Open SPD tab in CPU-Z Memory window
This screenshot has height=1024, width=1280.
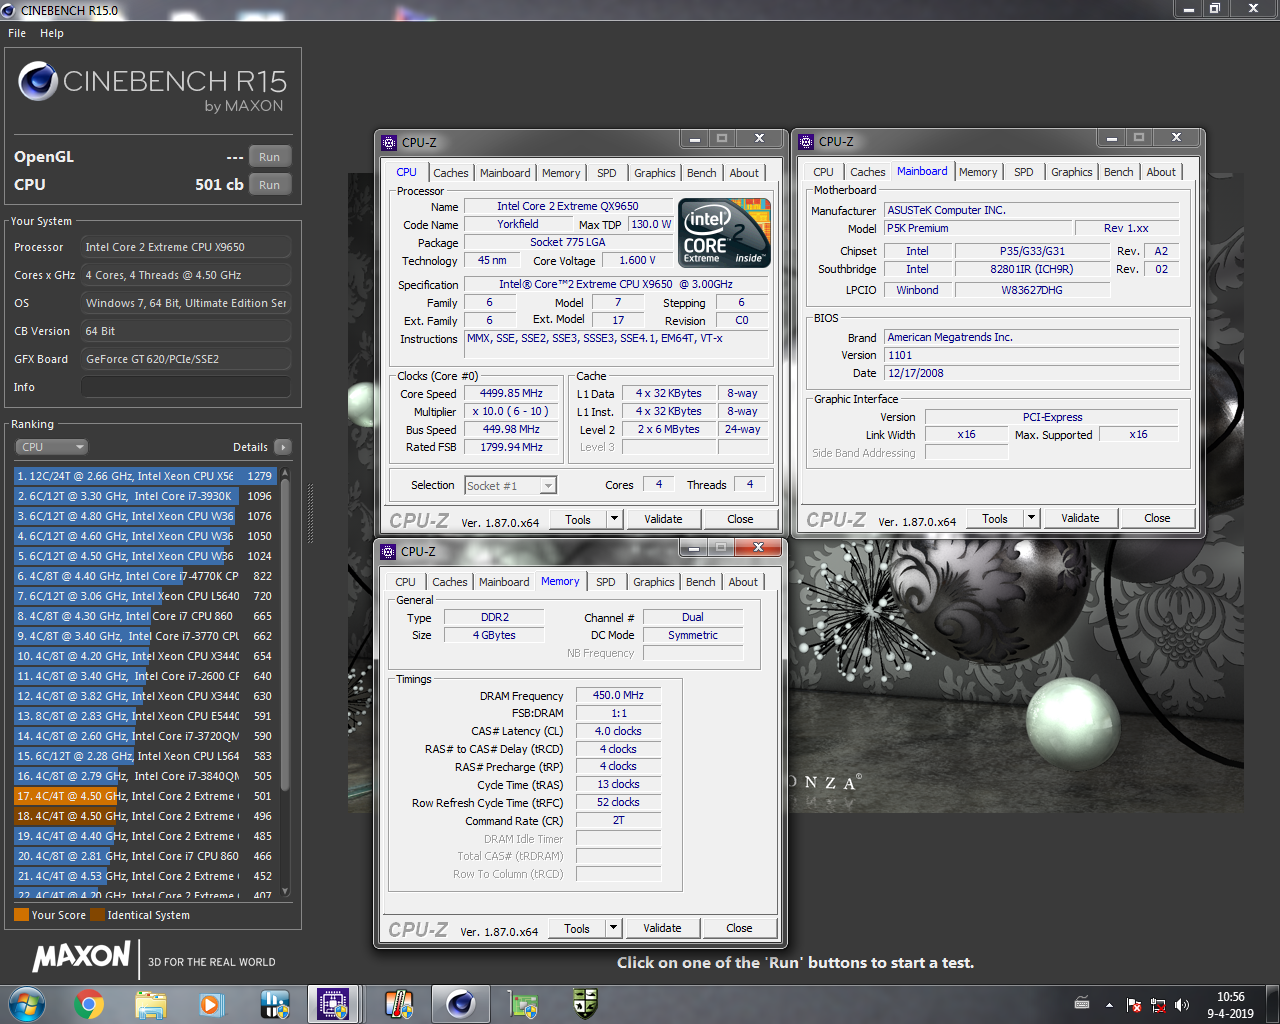[606, 582]
